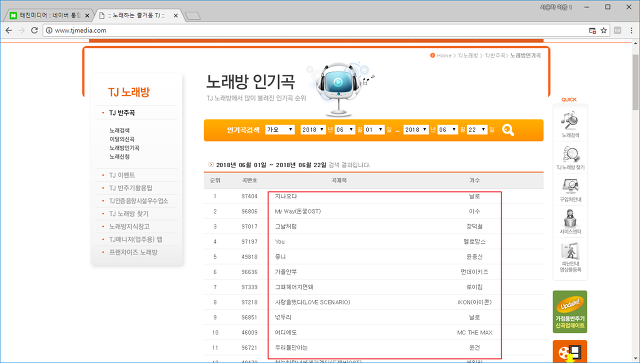The width and height of the screenshot is (640, 363).
Task: Switch to the 노래하는 즐거움 TJ tab
Action: 137,16
